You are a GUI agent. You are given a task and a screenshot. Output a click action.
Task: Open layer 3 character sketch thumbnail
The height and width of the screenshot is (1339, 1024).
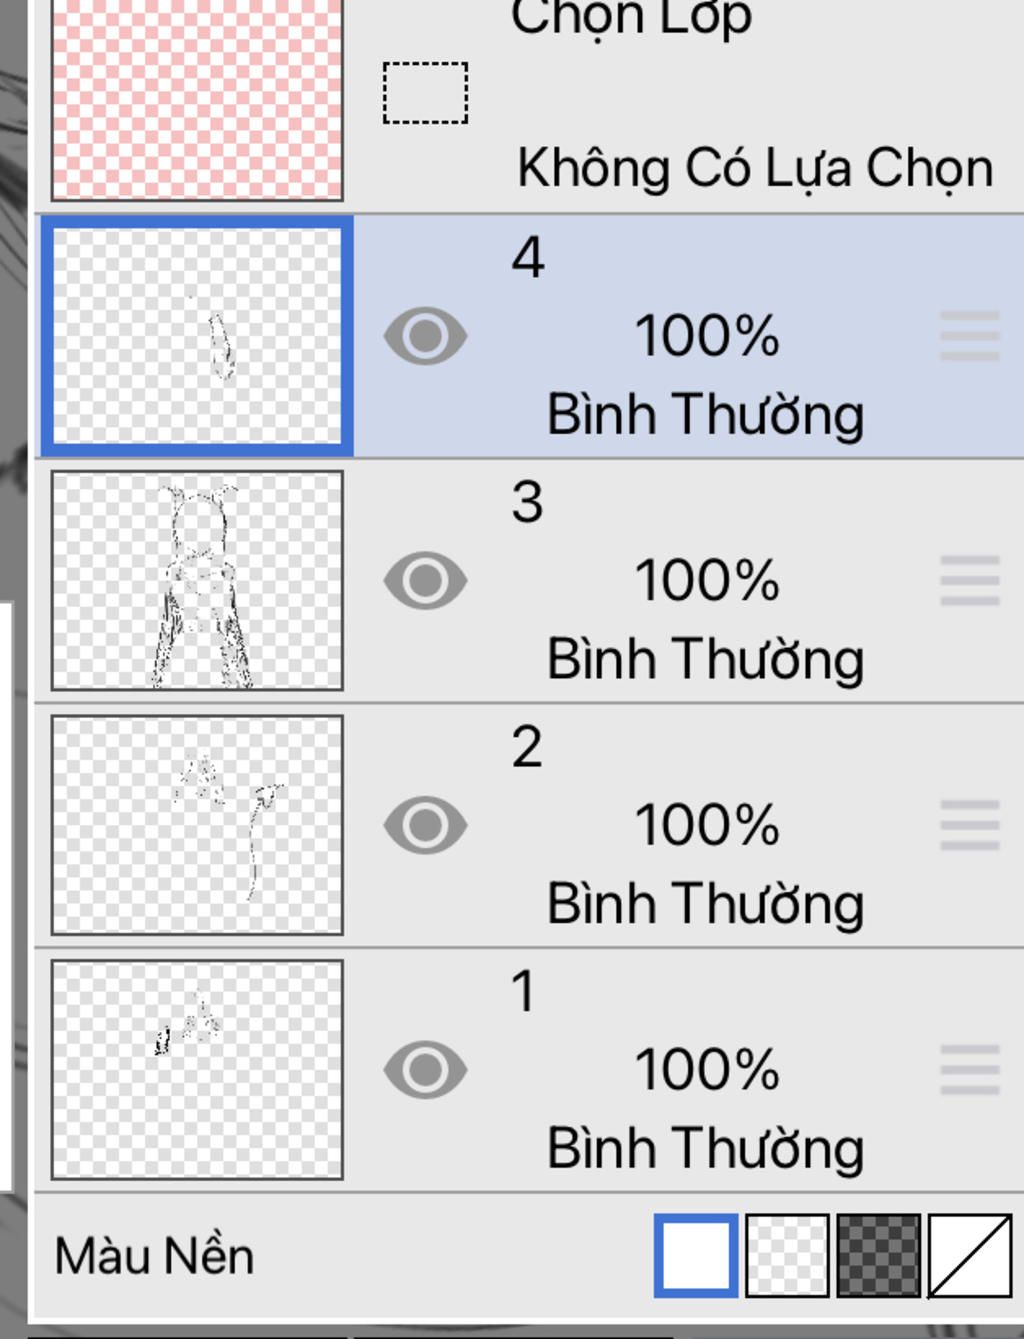[x=197, y=581]
